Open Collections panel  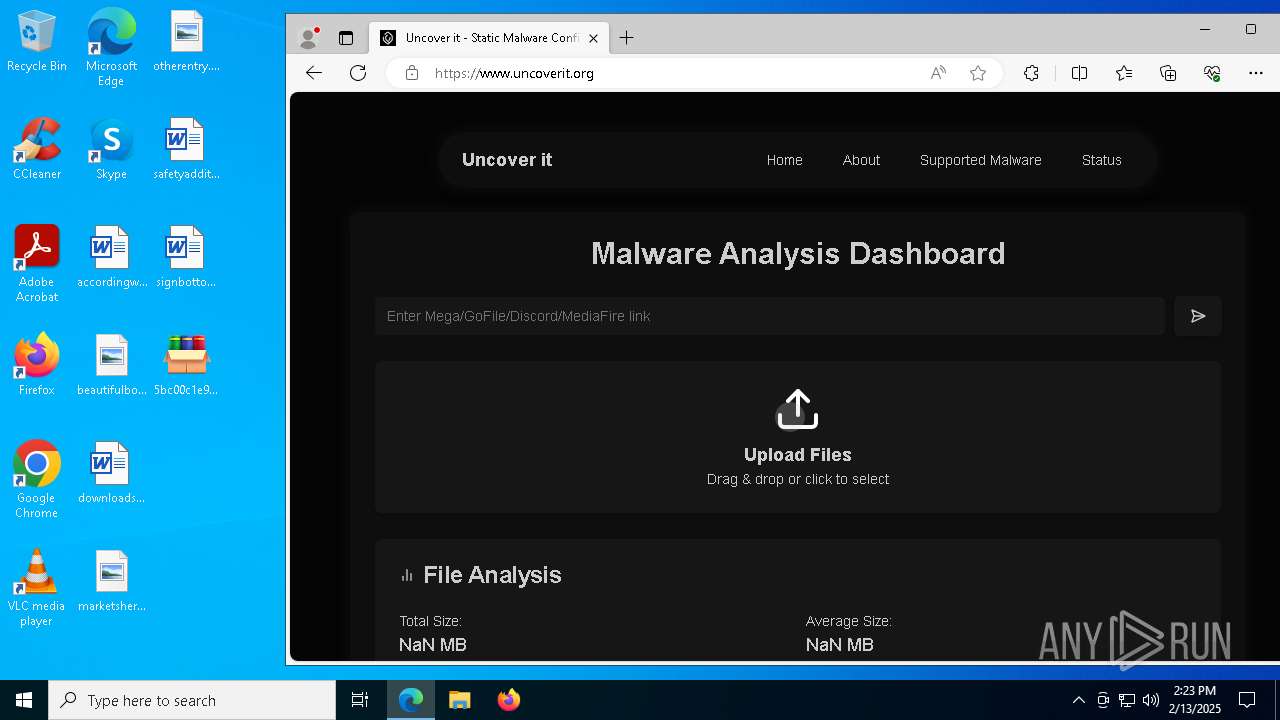tap(1168, 73)
